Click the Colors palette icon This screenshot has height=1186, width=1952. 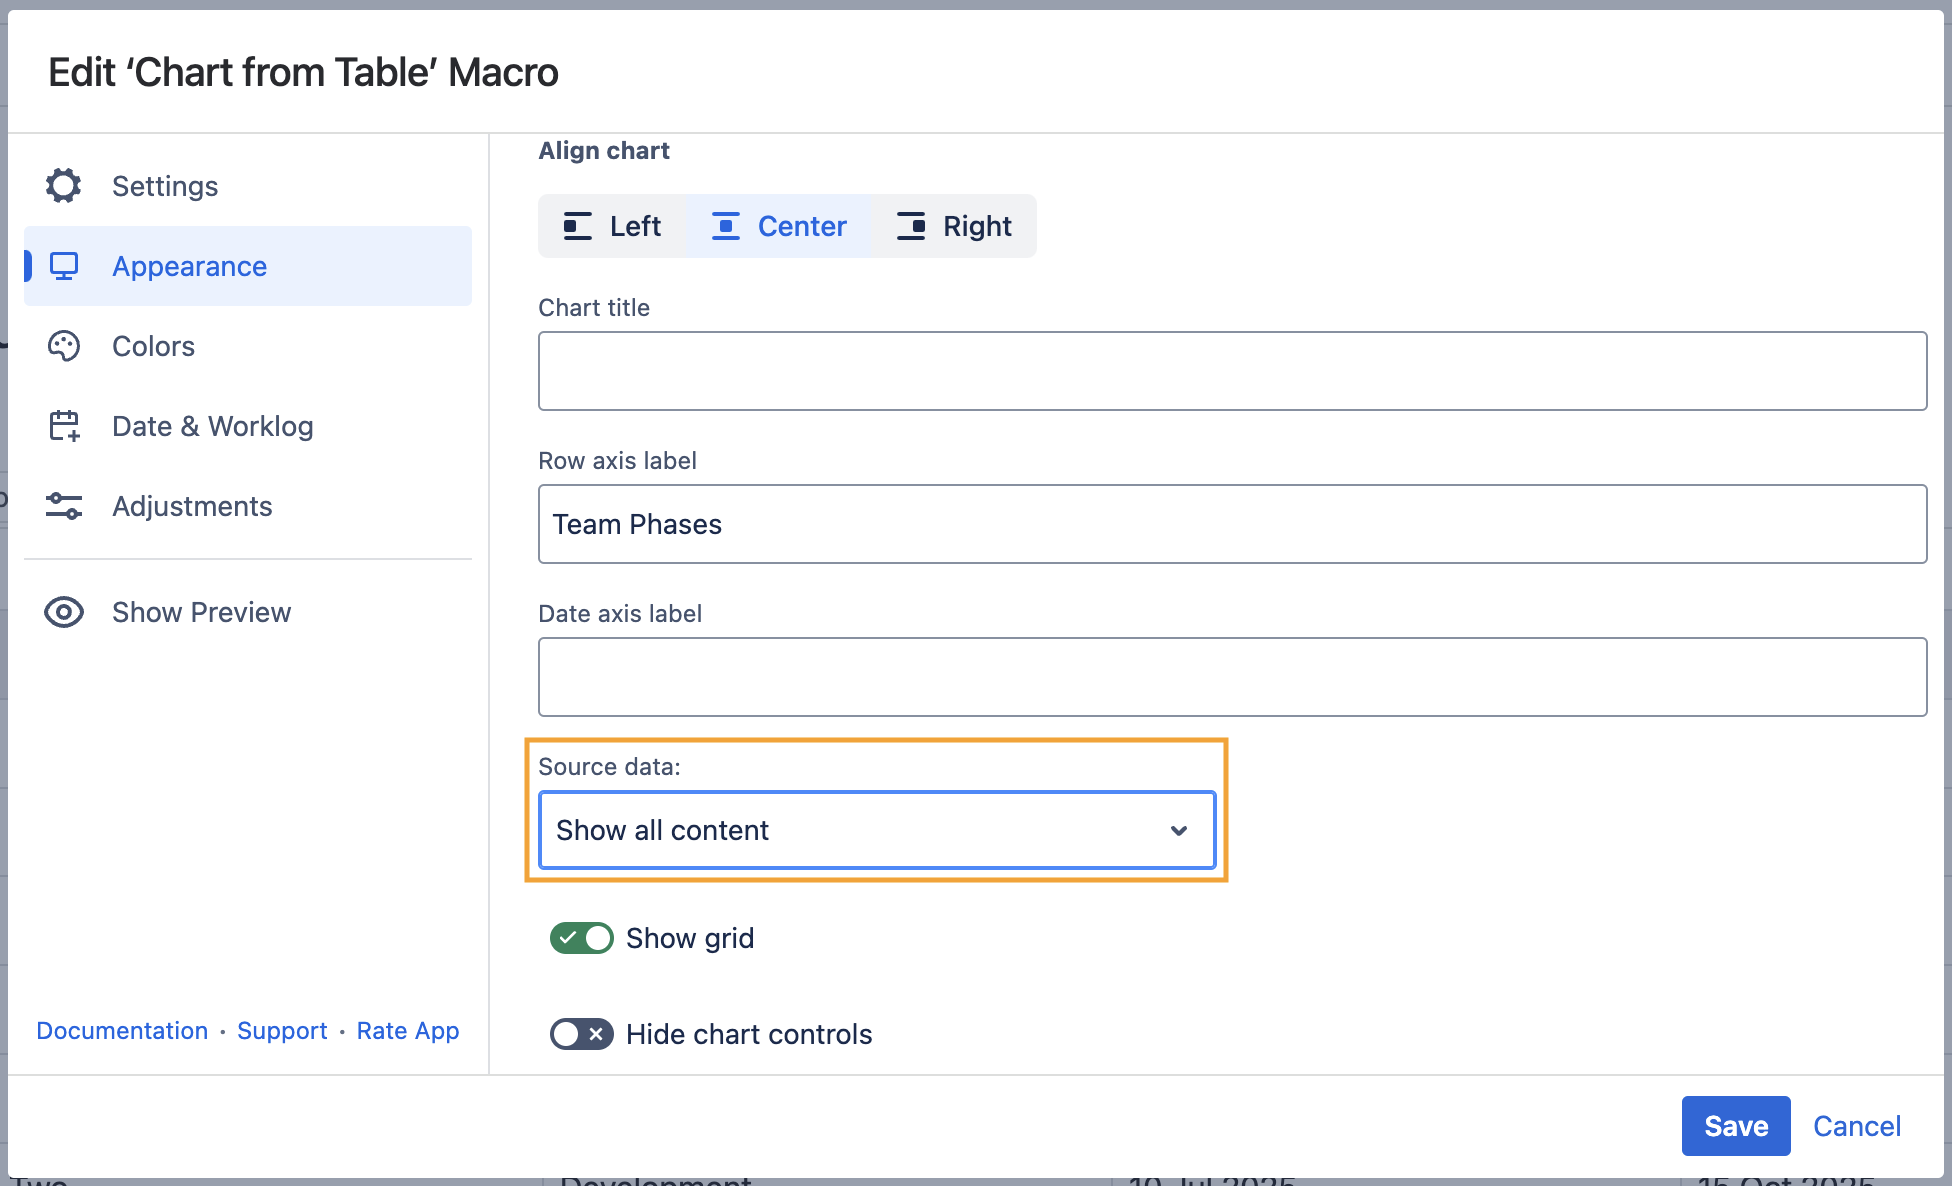[64, 346]
